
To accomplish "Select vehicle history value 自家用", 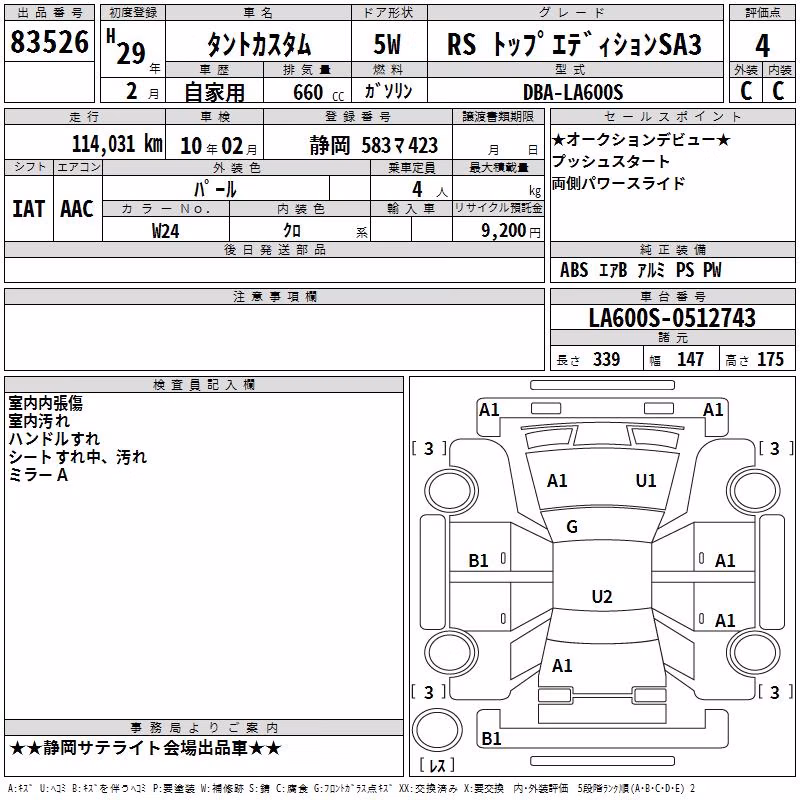I will pyautogui.click(x=214, y=92).
